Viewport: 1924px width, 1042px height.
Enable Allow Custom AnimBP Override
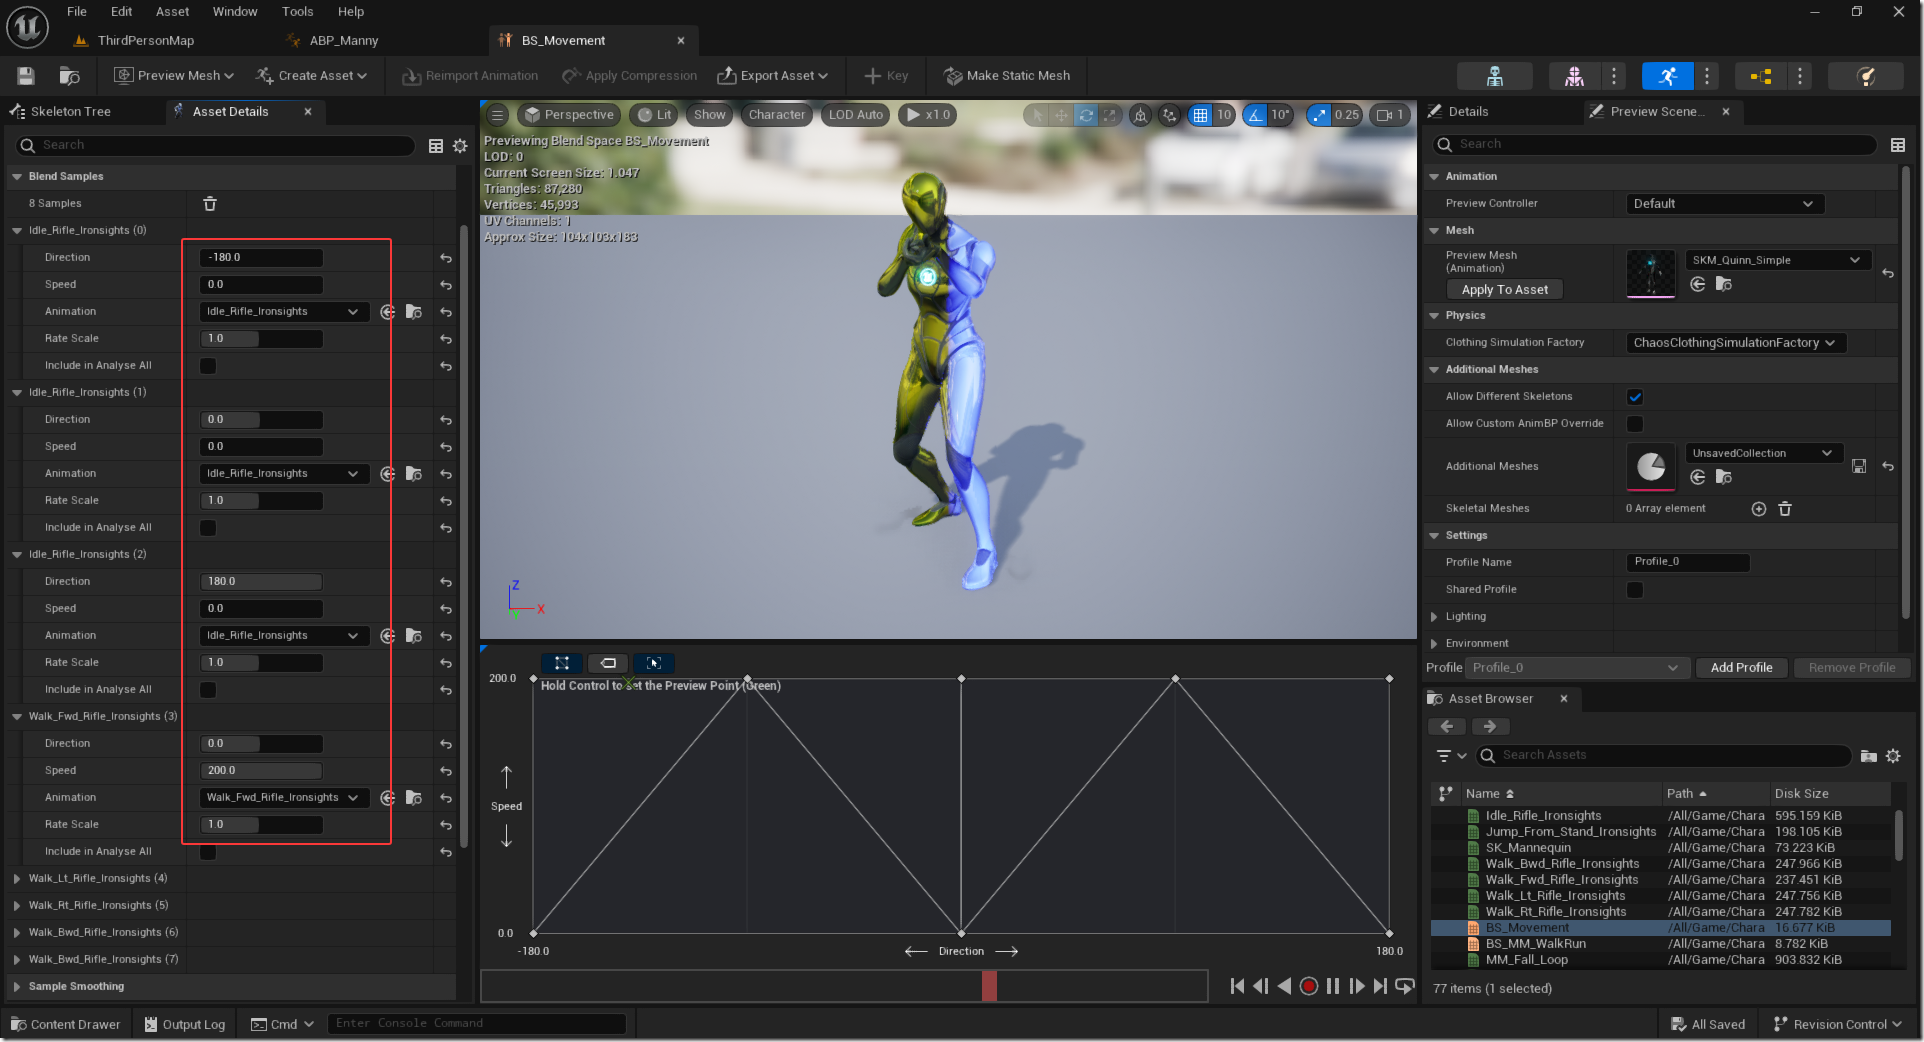(1635, 424)
